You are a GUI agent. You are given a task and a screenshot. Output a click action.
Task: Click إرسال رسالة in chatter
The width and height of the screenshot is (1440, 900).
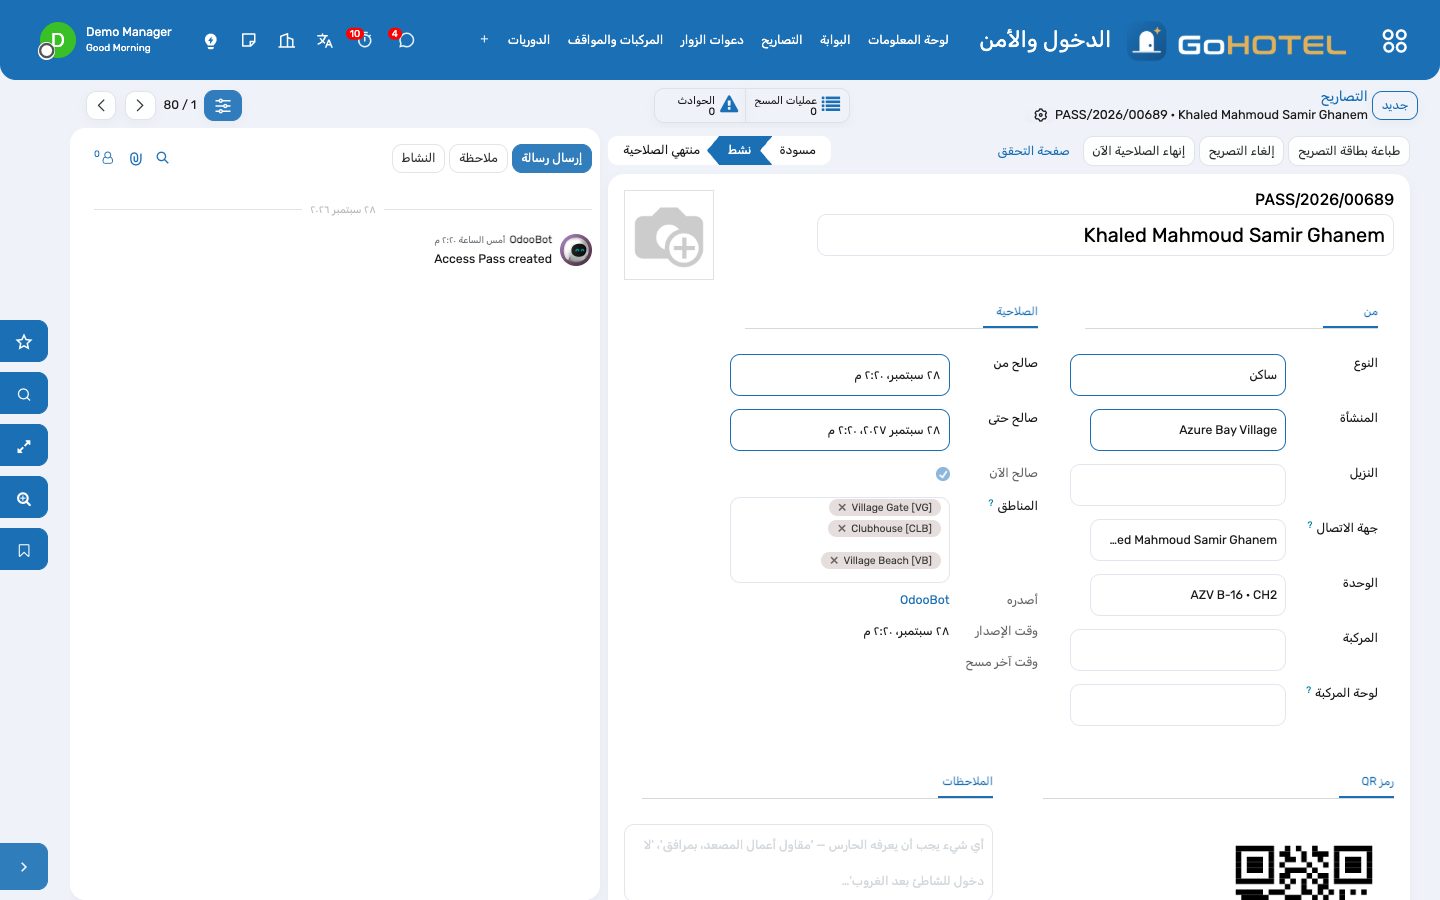551,158
